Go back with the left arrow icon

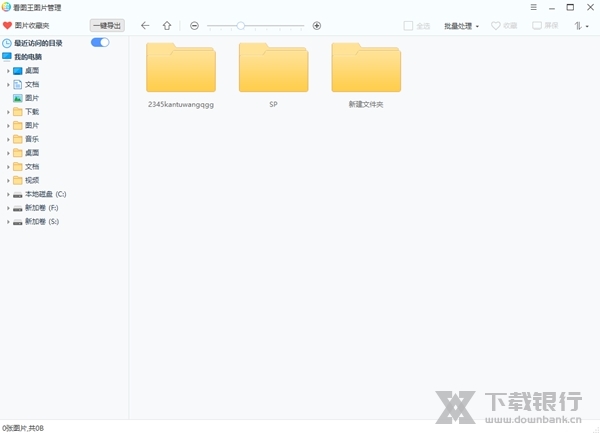click(x=145, y=26)
